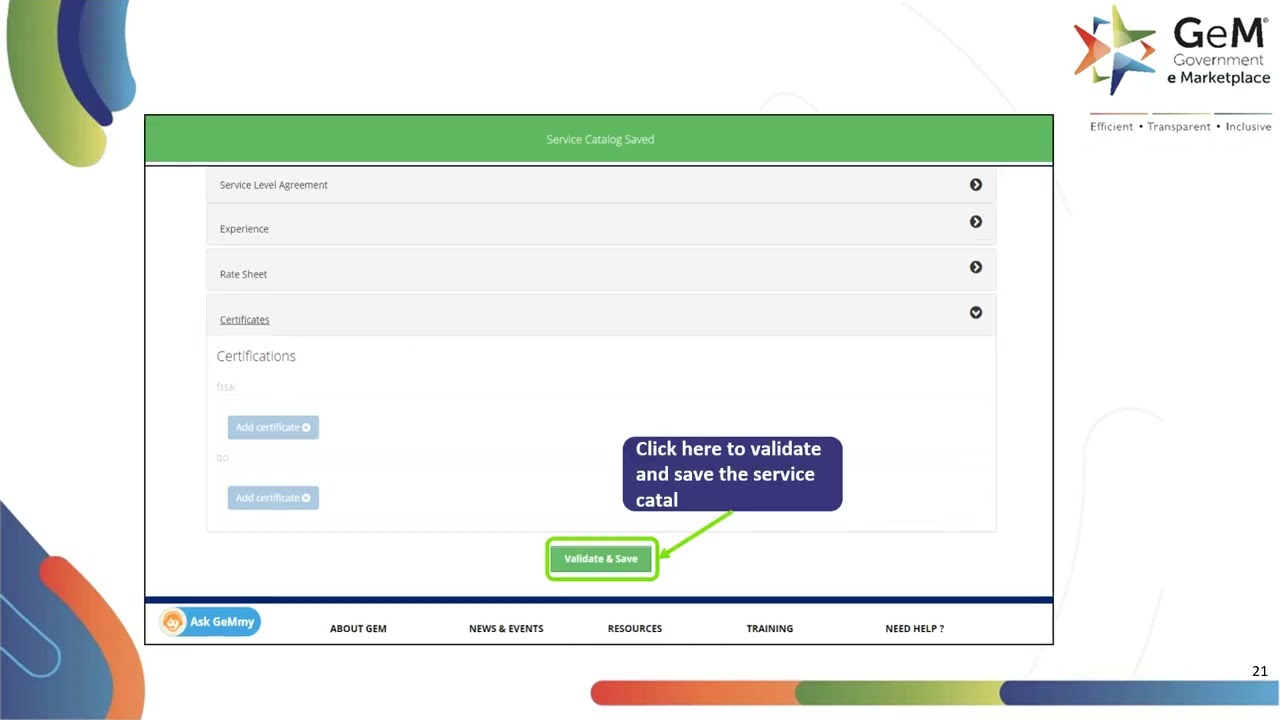Expand the Rate Sheet arrow icon
Viewport: 1280px width, 720px height.
(976, 267)
